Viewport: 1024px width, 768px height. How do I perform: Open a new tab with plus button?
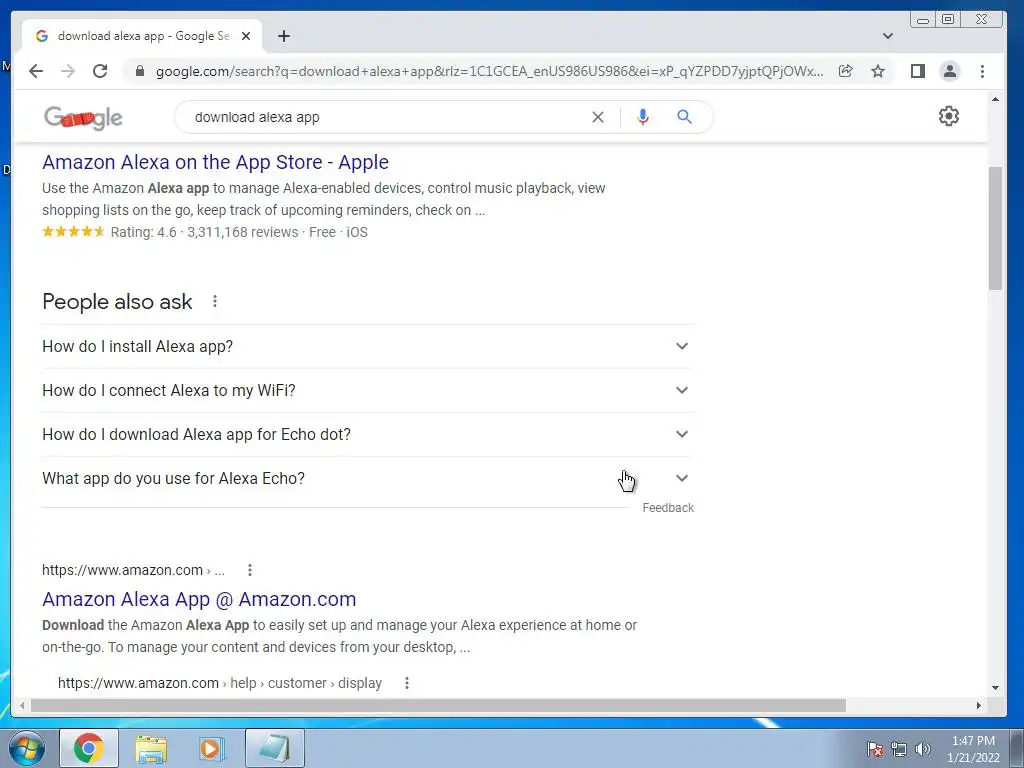coord(283,36)
